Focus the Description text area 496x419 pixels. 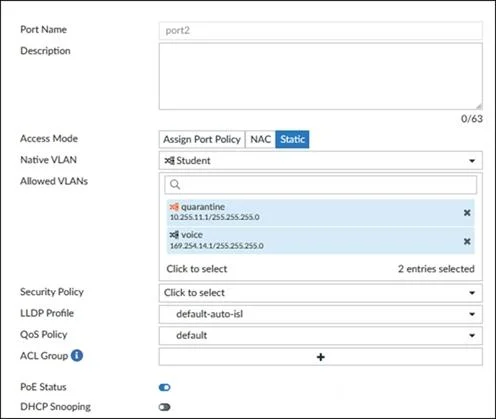[x=321, y=76]
